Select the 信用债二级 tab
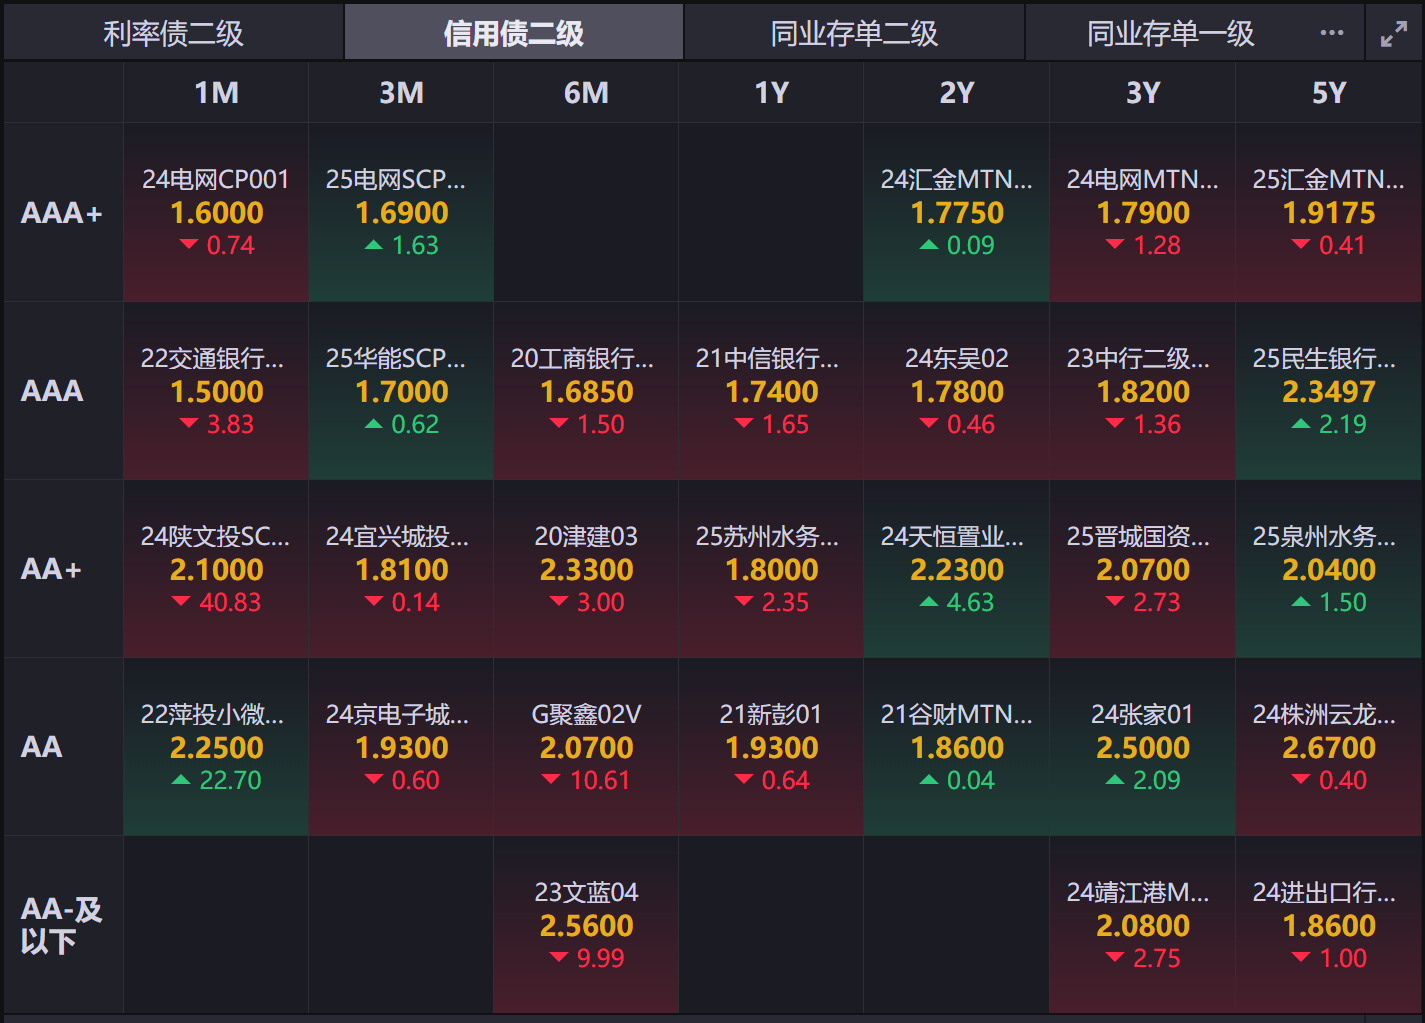 (x=514, y=33)
